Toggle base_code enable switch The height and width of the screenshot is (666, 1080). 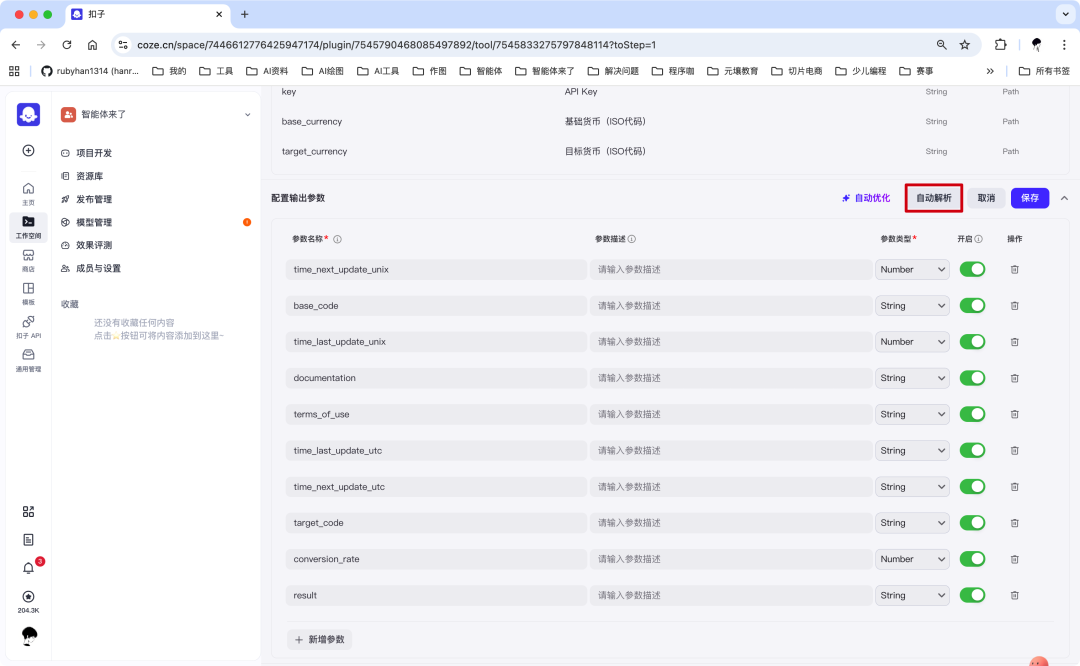pos(973,306)
